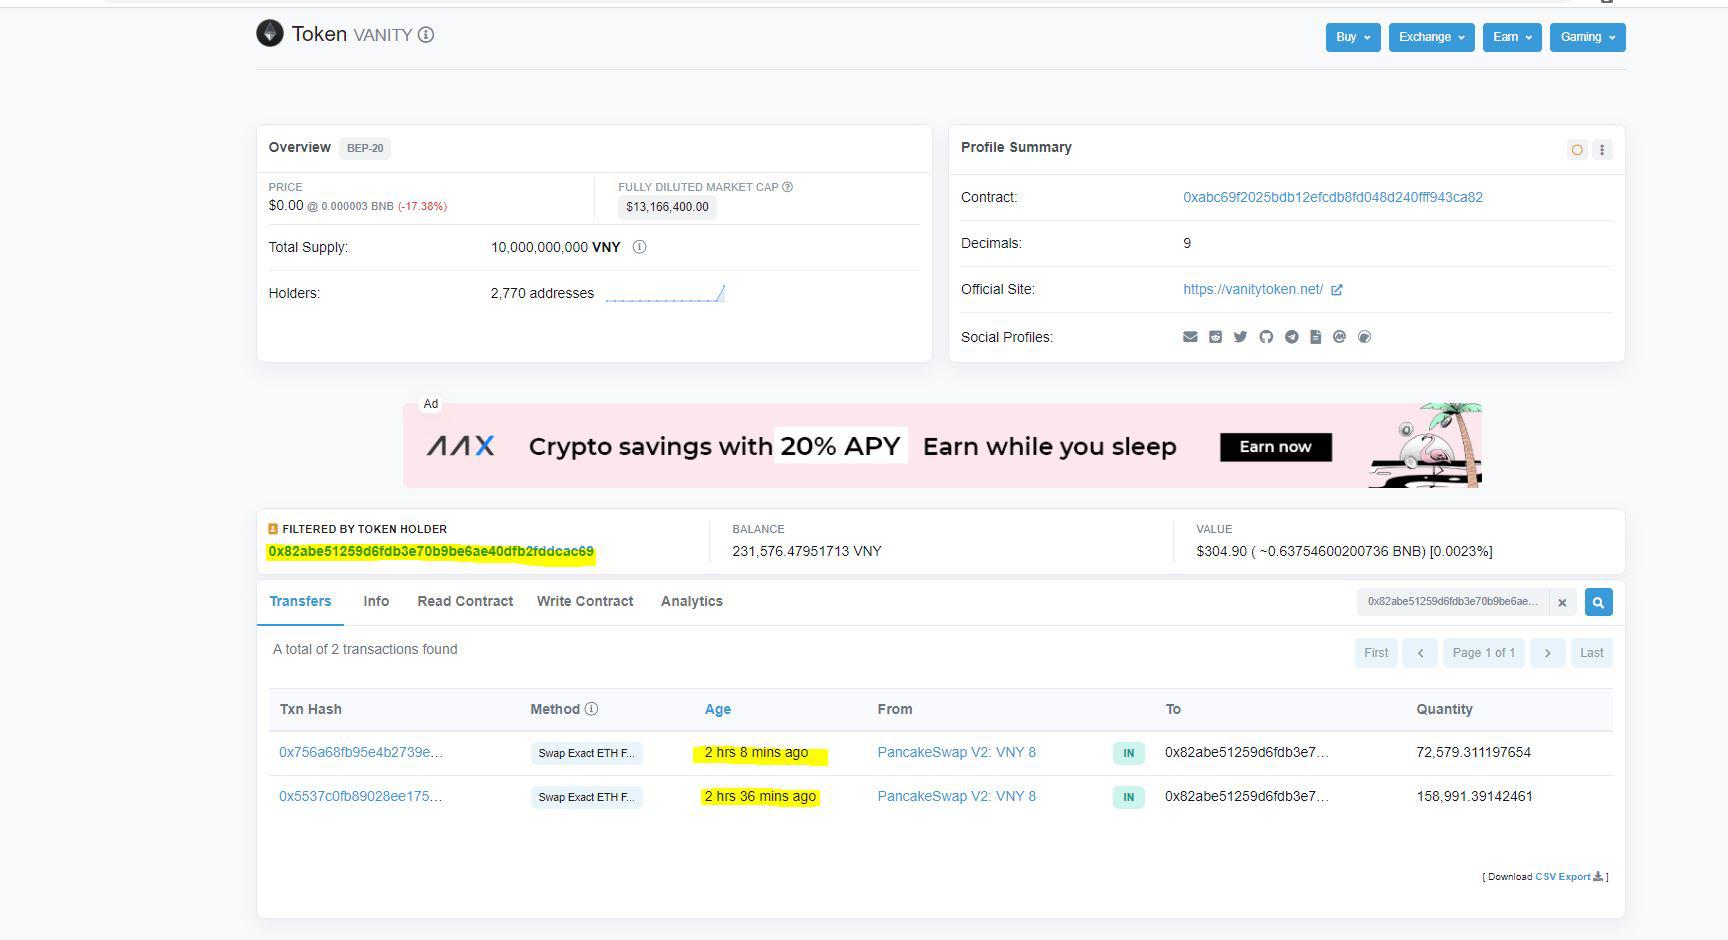Open the token info icon beside VANITY
Viewport: 1728px width, 940px height.
tap(426, 35)
